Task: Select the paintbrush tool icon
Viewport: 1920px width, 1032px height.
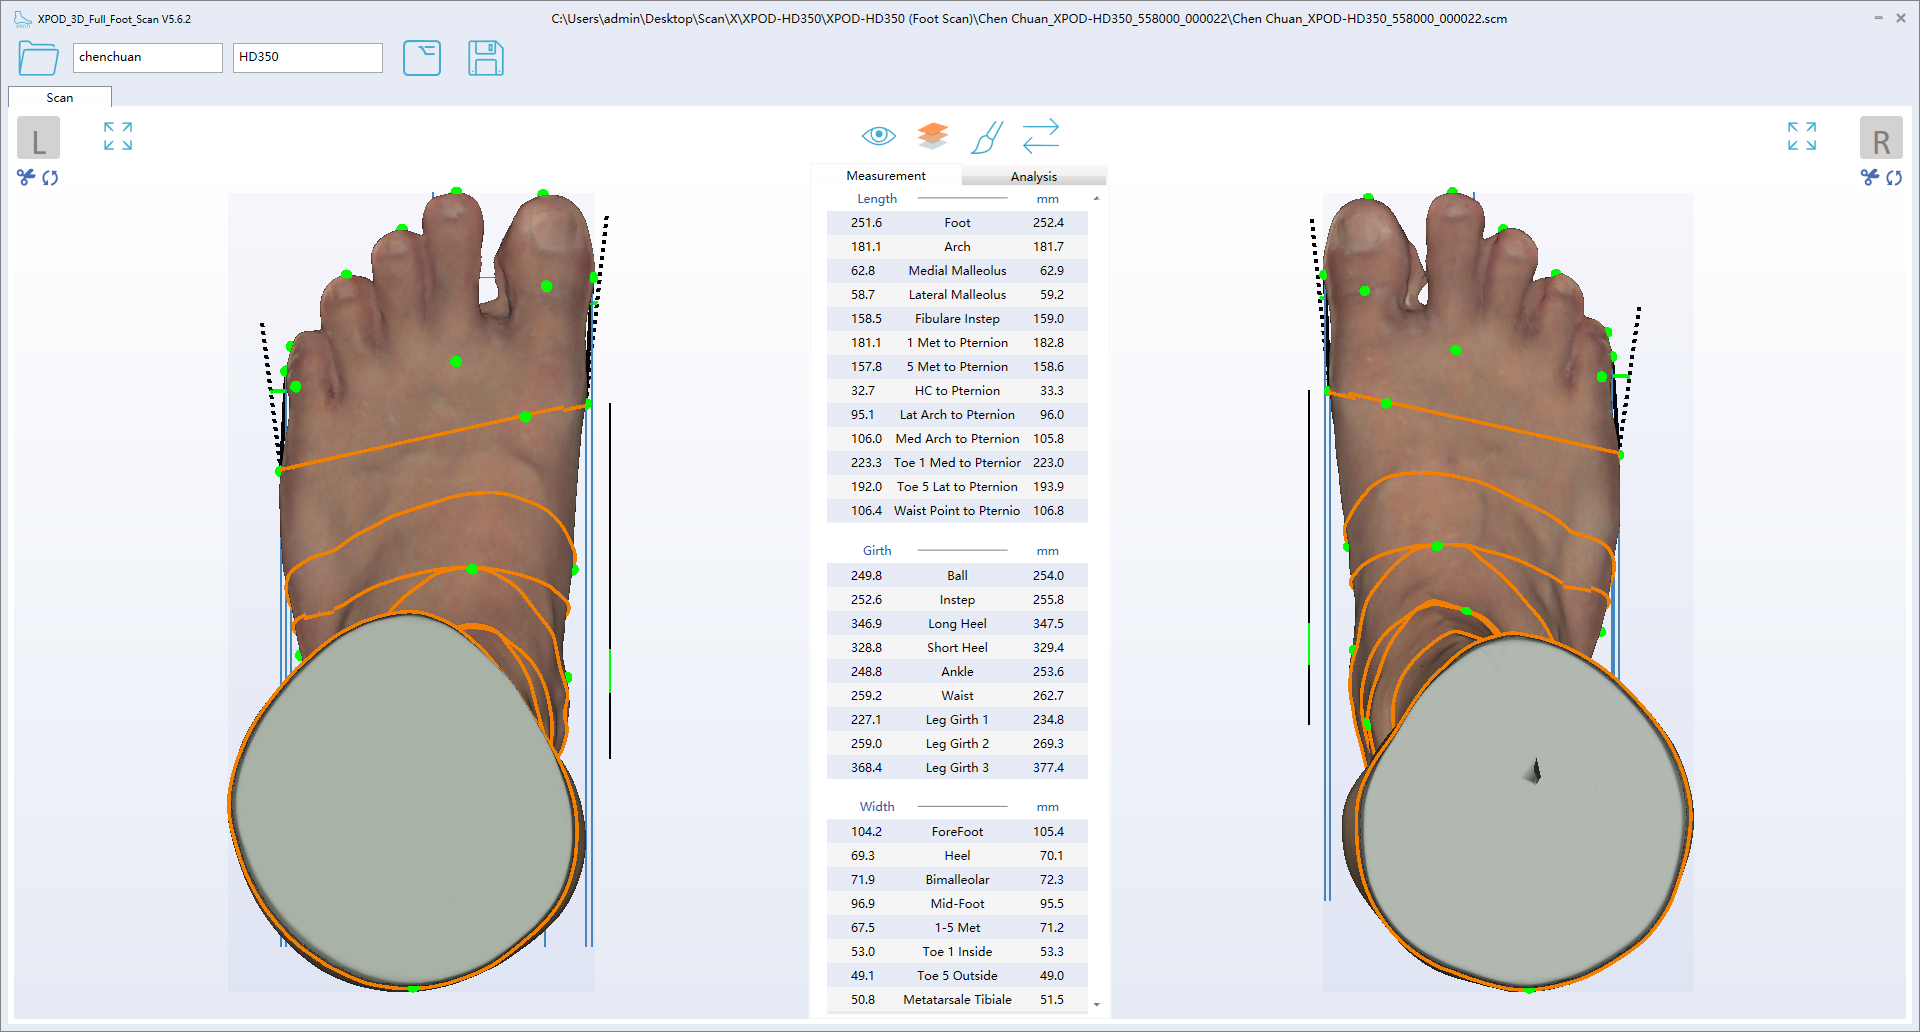Action: tap(986, 137)
